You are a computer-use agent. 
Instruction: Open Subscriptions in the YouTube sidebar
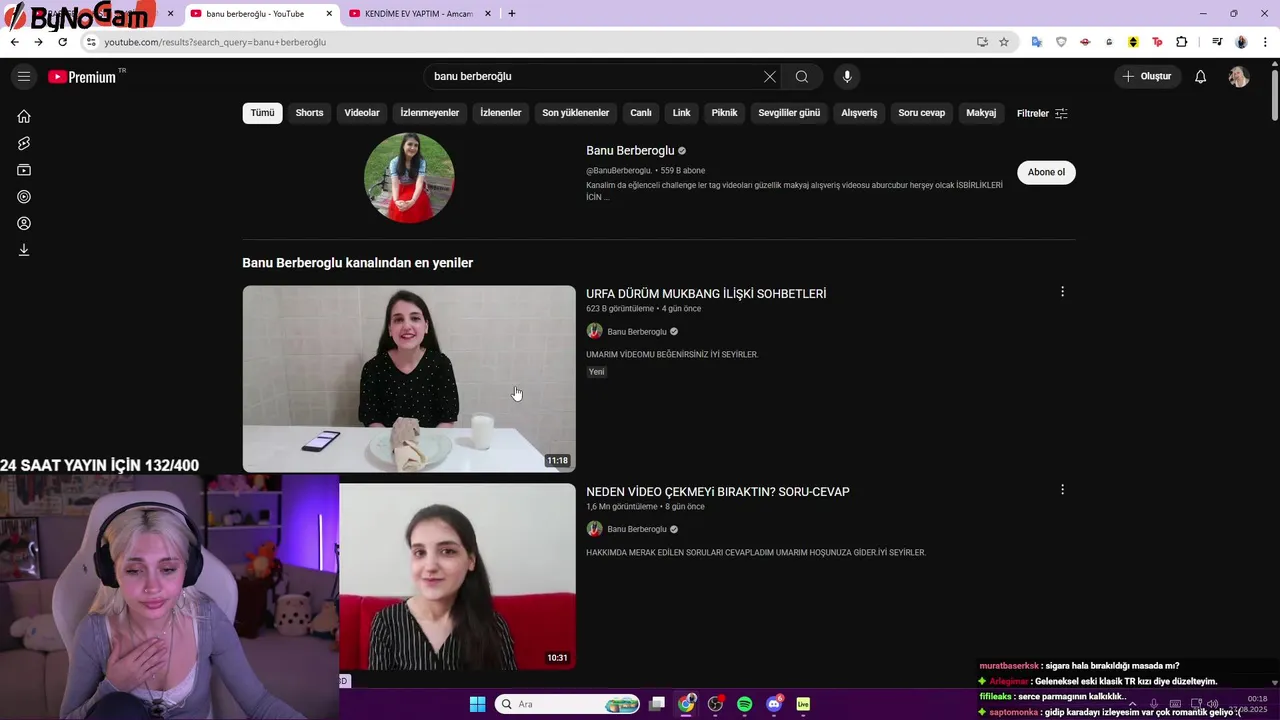tap(24, 170)
